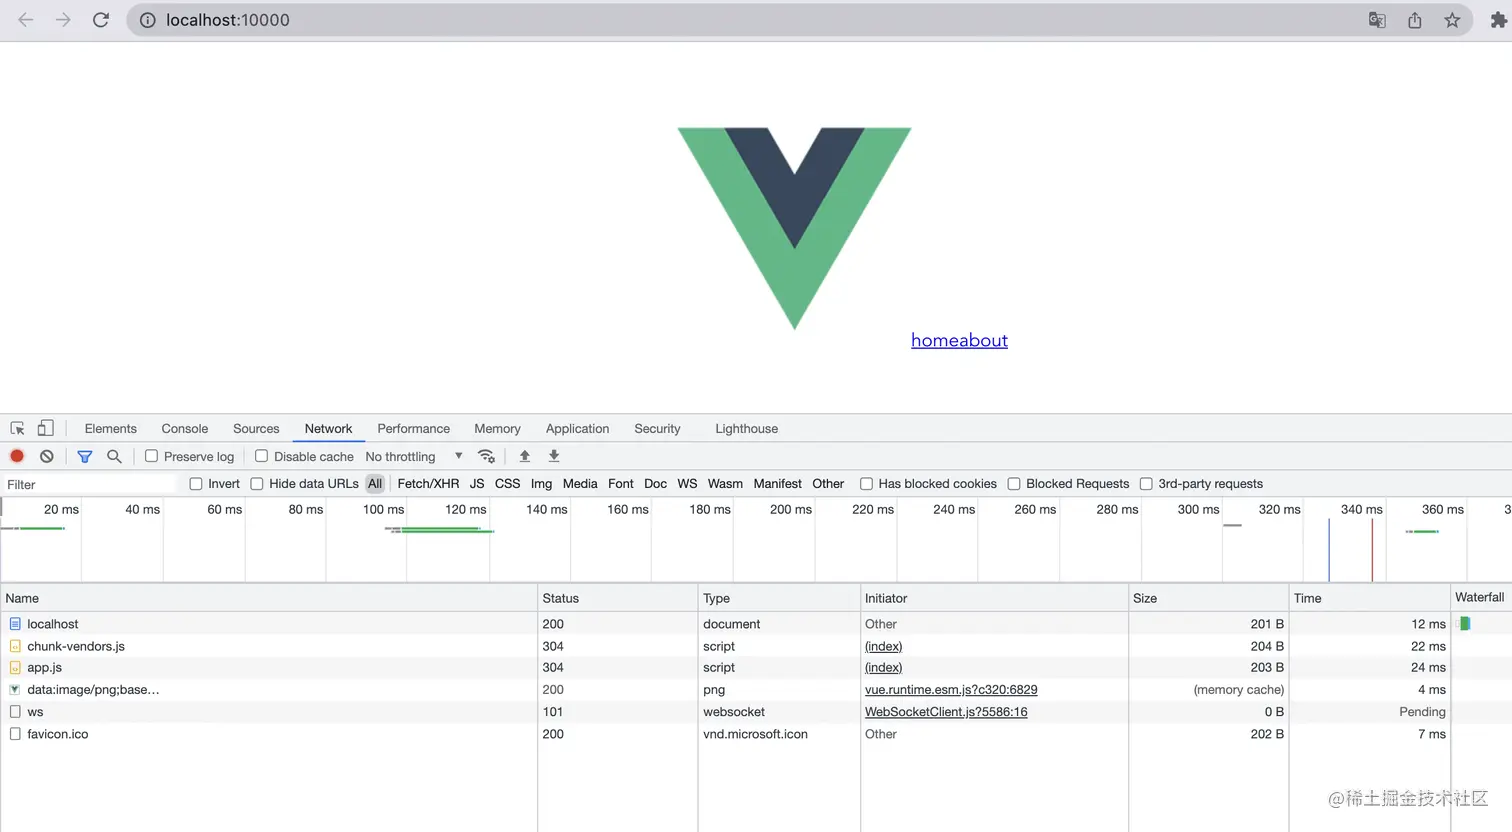Click the 340 ms timeline marker
This screenshot has height=832, width=1512.
(x=1361, y=509)
